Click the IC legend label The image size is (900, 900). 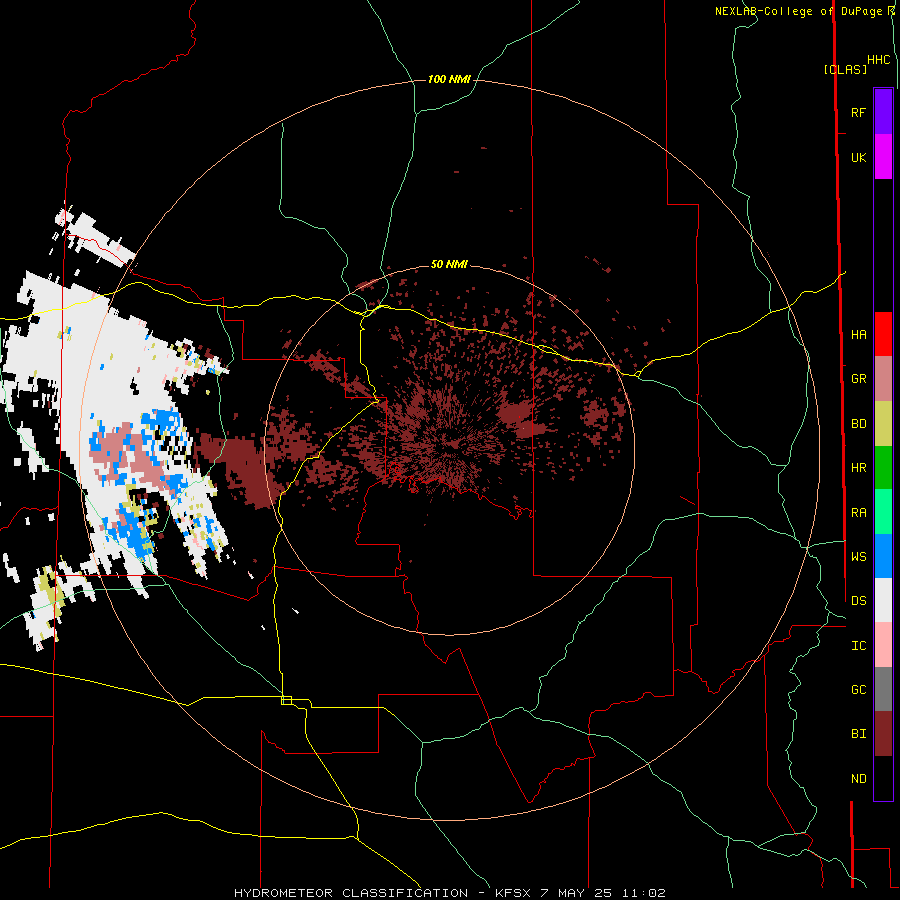click(x=858, y=645)
